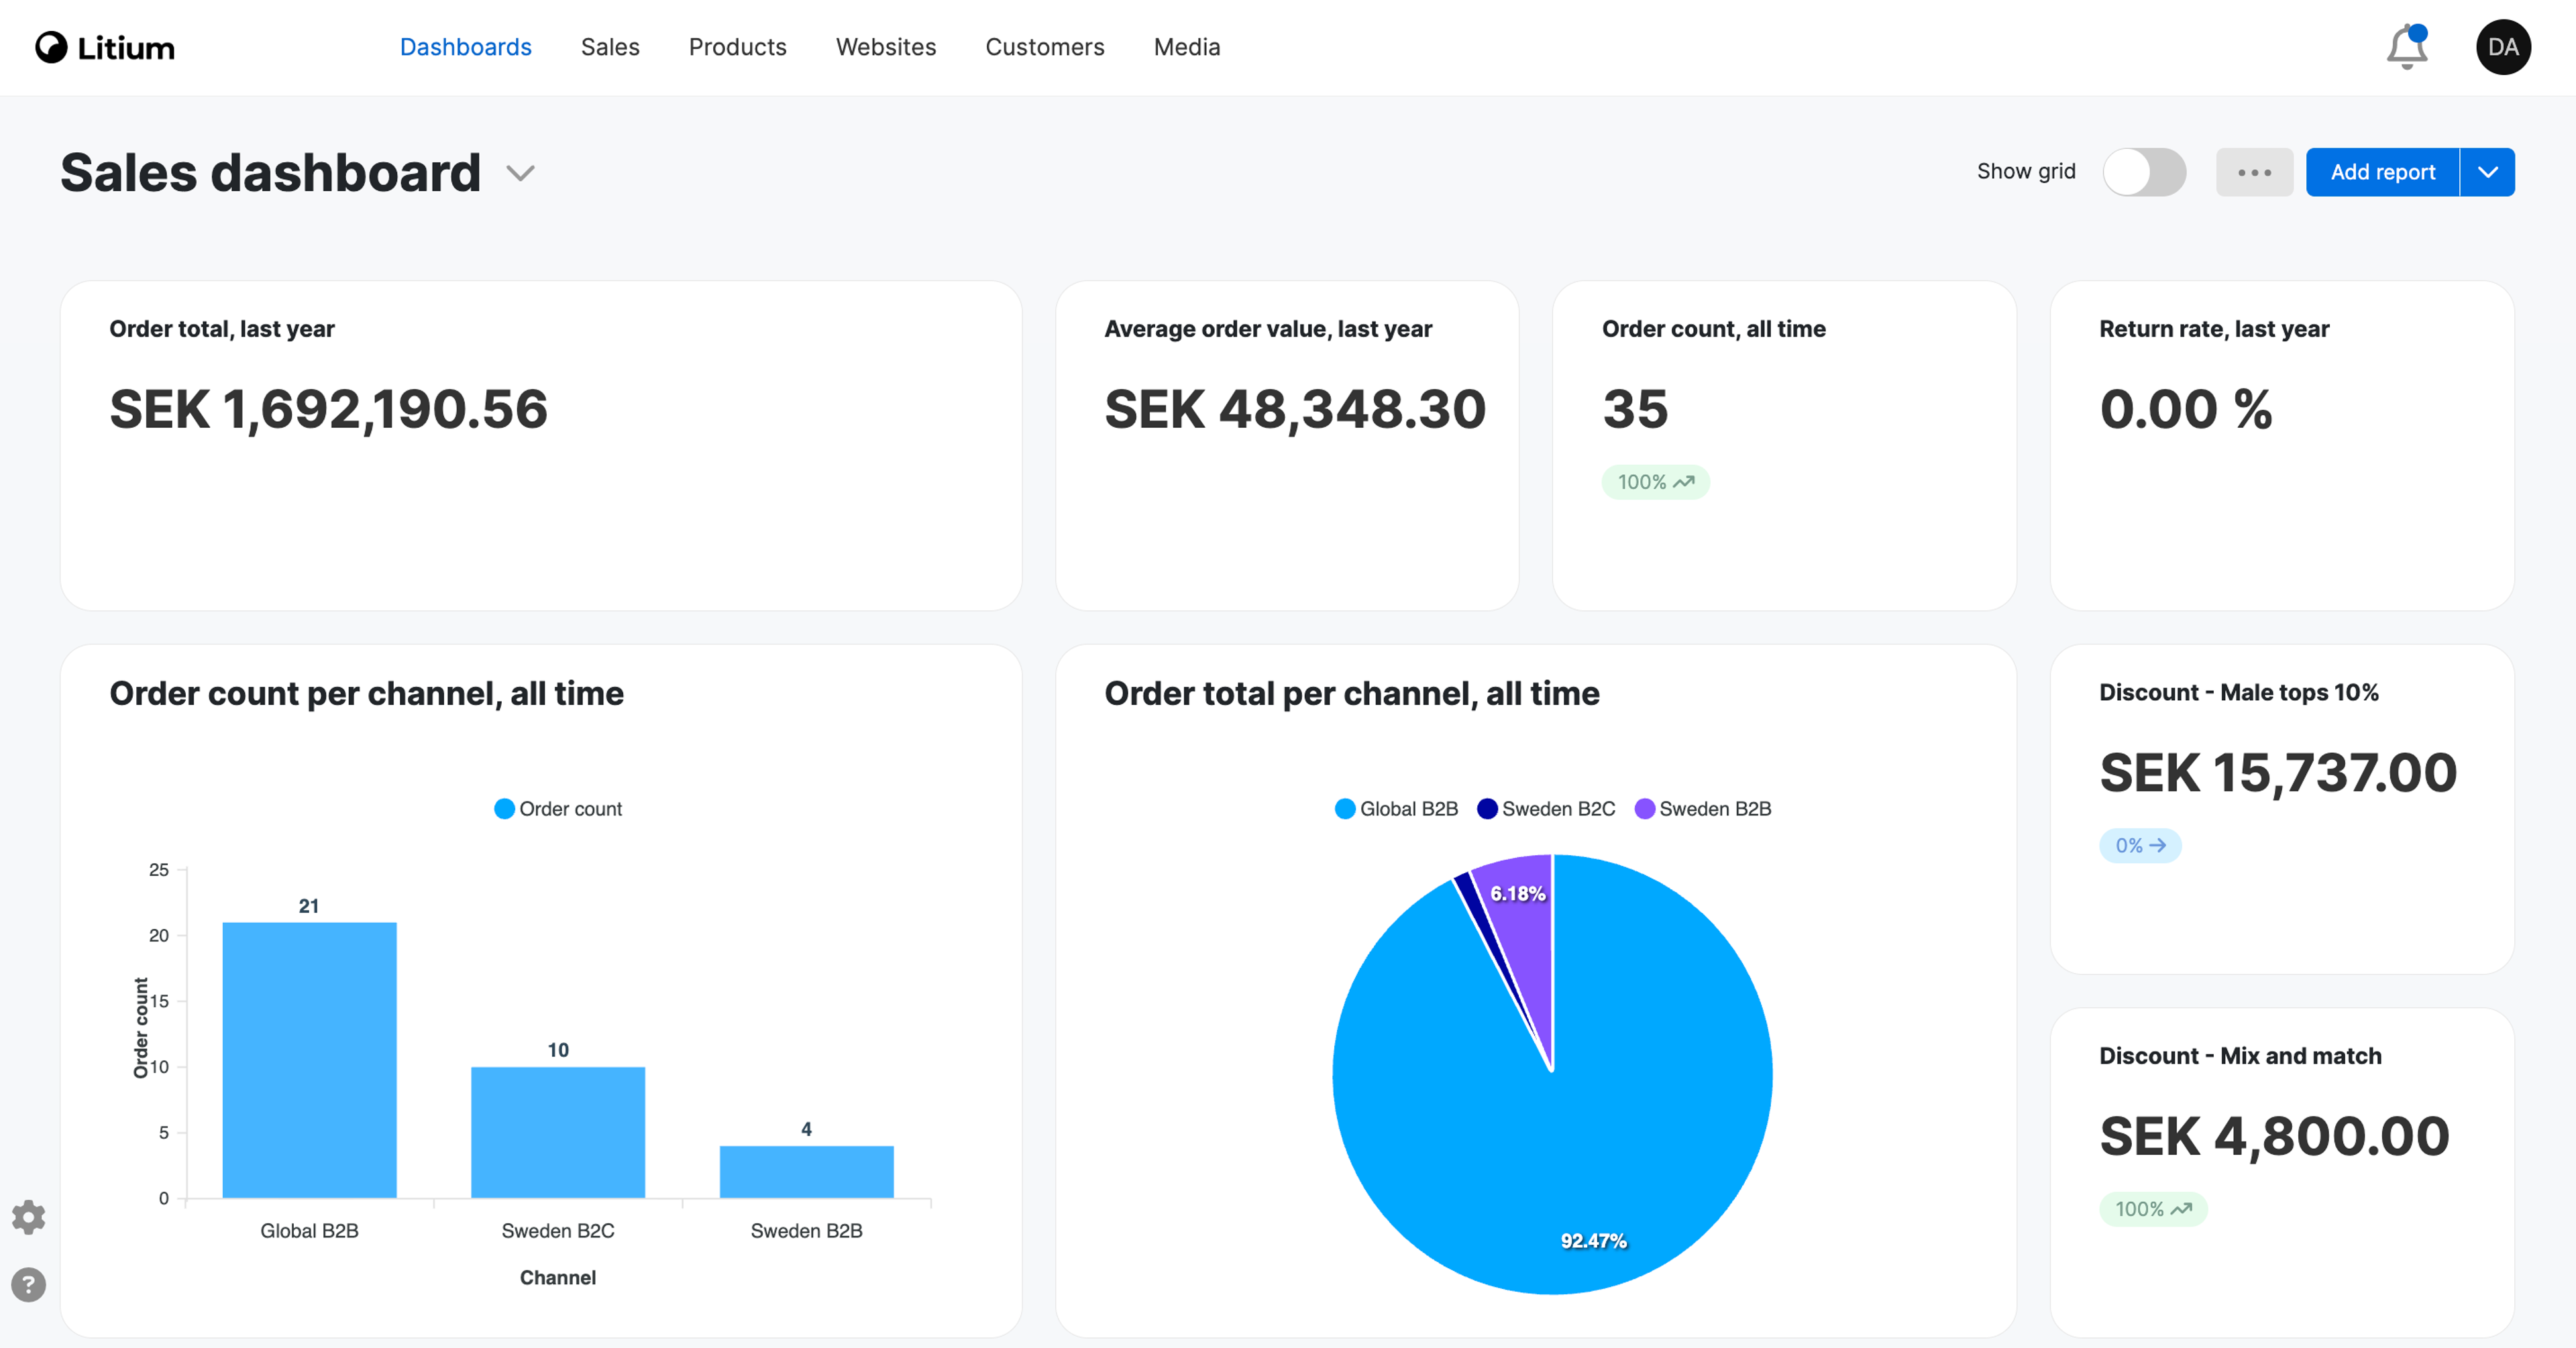Image resolution: width=2576 pixels, height=1348 pixels.
Task: Click the Channel axis label
Action: tap(558, 1277)
